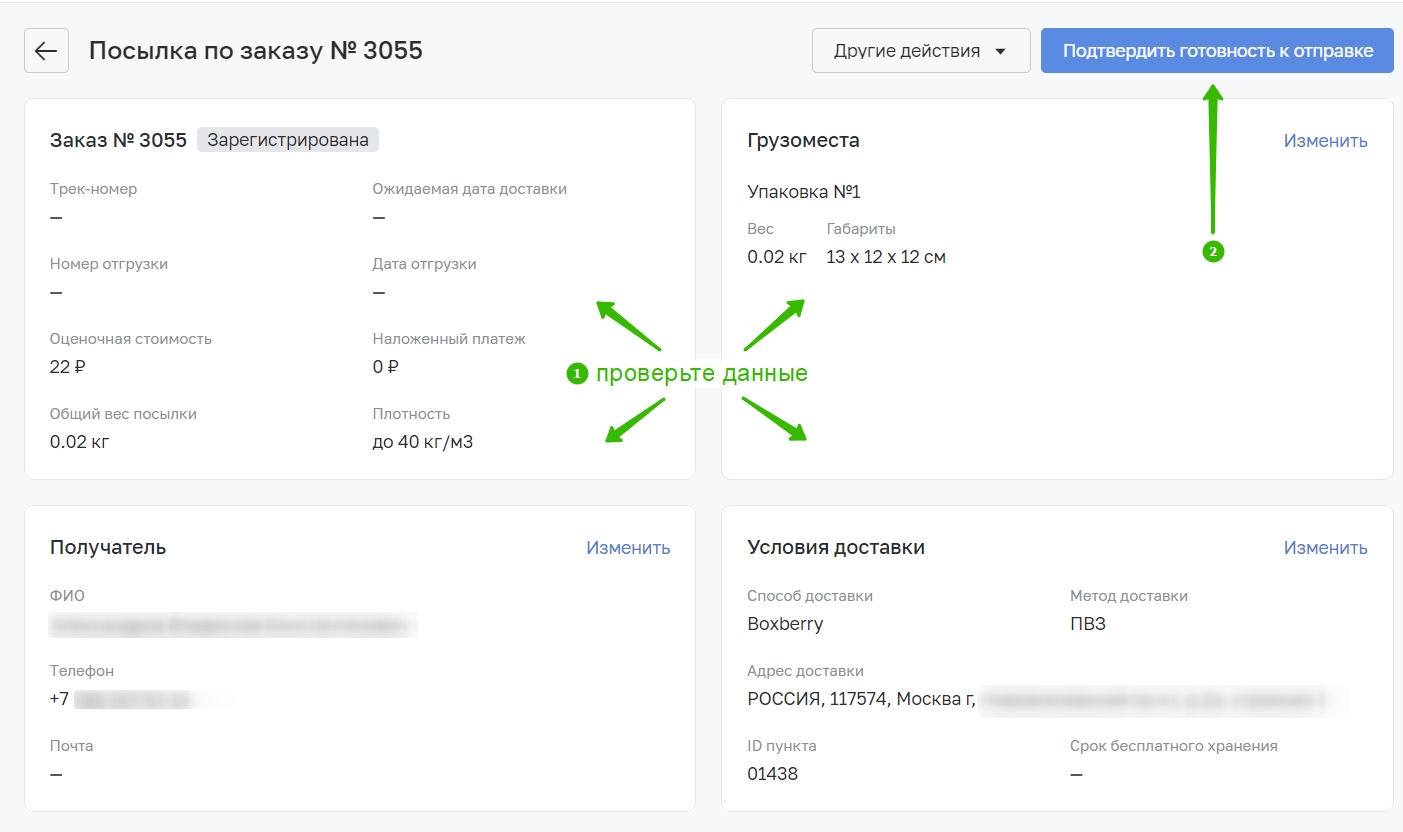
Task: Open the 'Другие действия' dropdown
Action: pos(921,51)
